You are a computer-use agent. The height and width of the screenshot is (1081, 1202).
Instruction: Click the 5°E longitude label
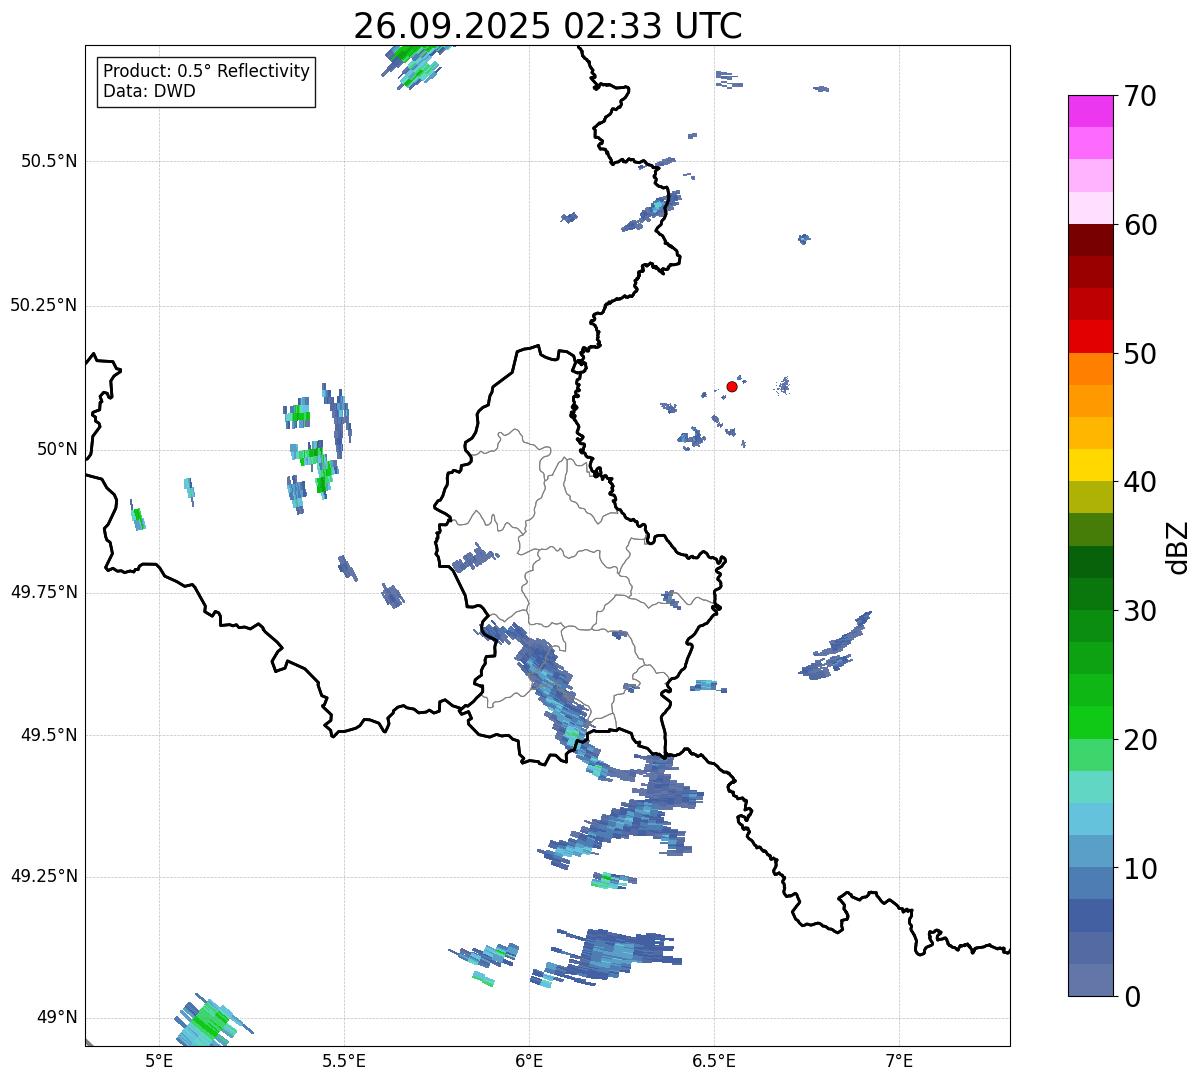[159, 1061]
